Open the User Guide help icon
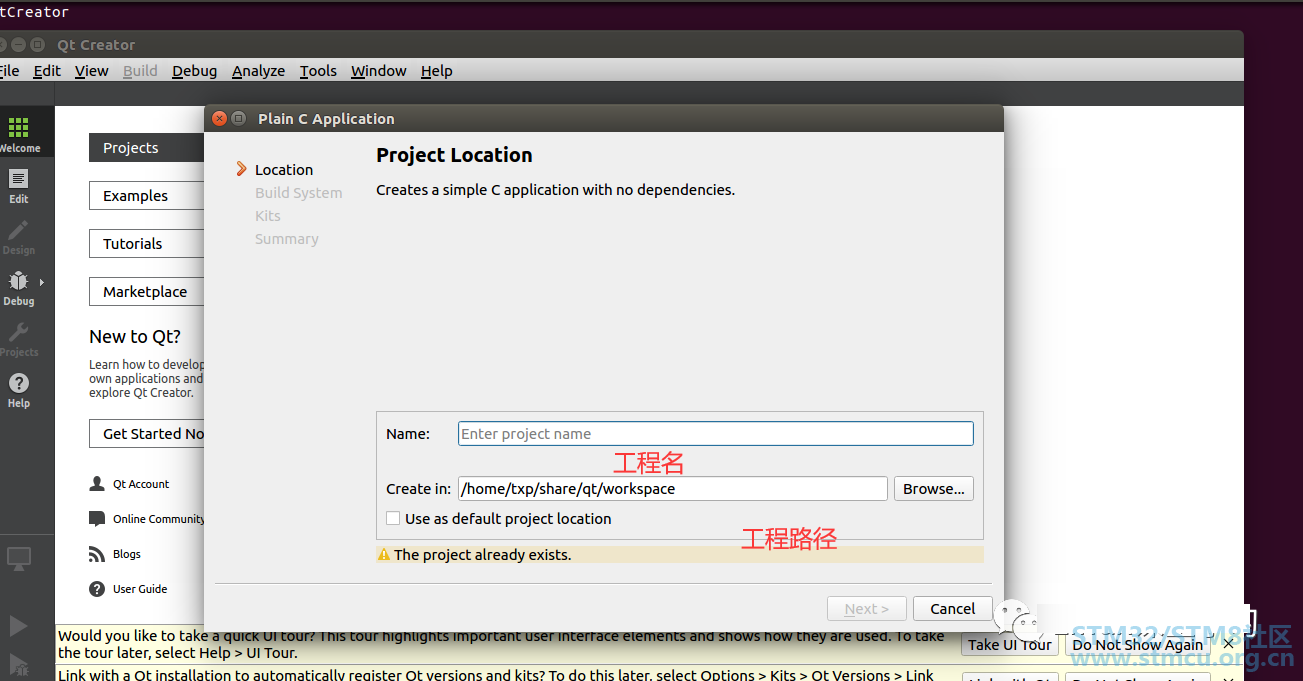Screen dimensions: 1303x681 (x=97, y=589)
